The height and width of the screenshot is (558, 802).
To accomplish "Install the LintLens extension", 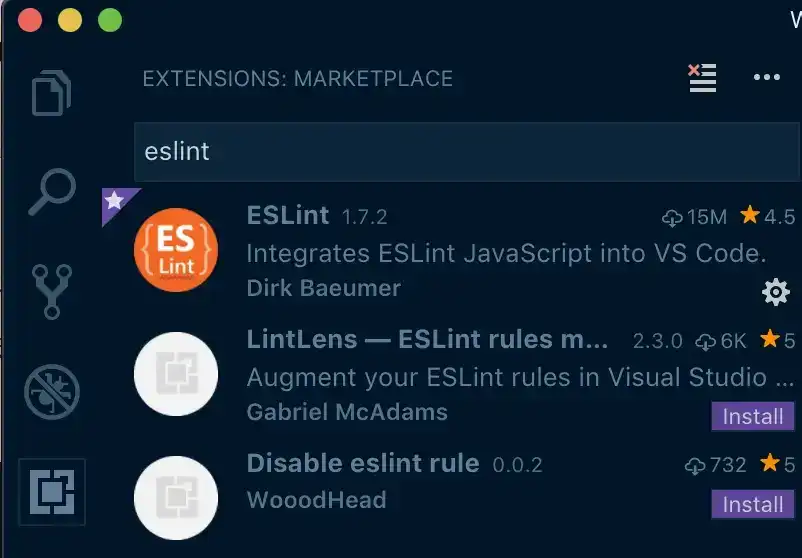I will click(753, 416).
